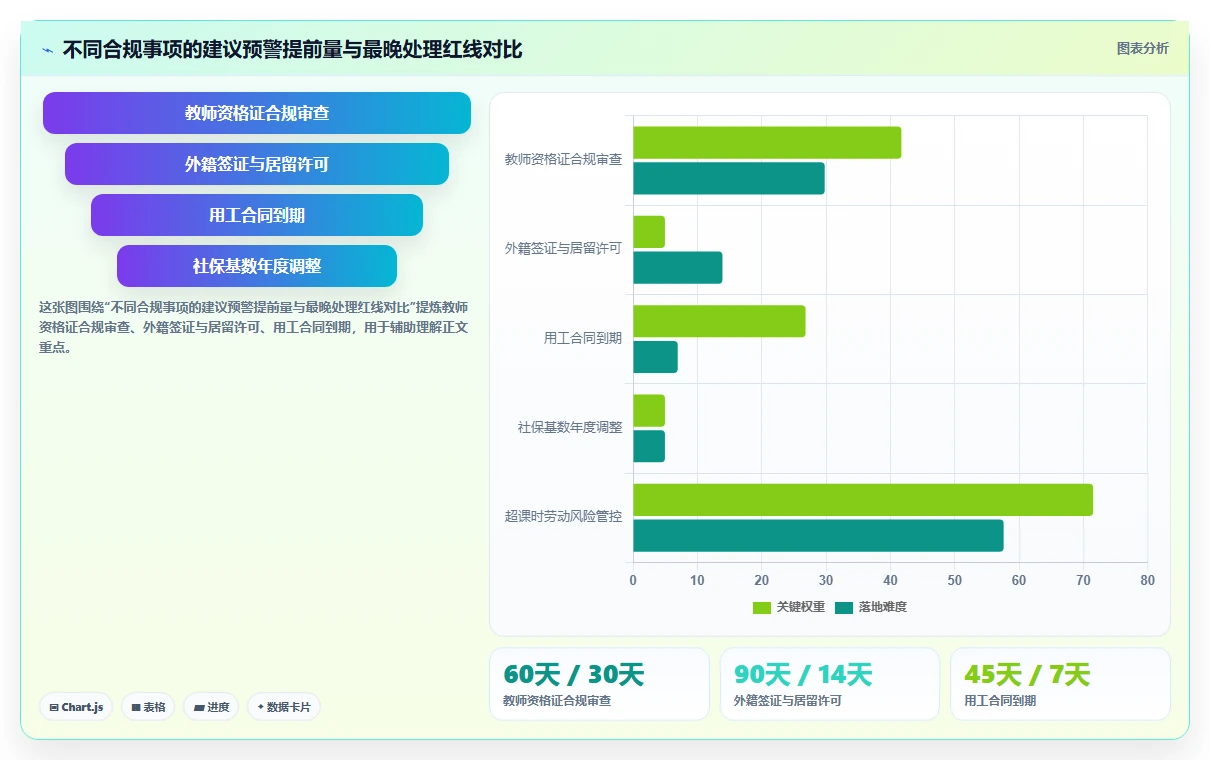Select the 用工合同到期 funnel bar
Viewport: 1210px width, 760px height.
[x=257, y=215]
